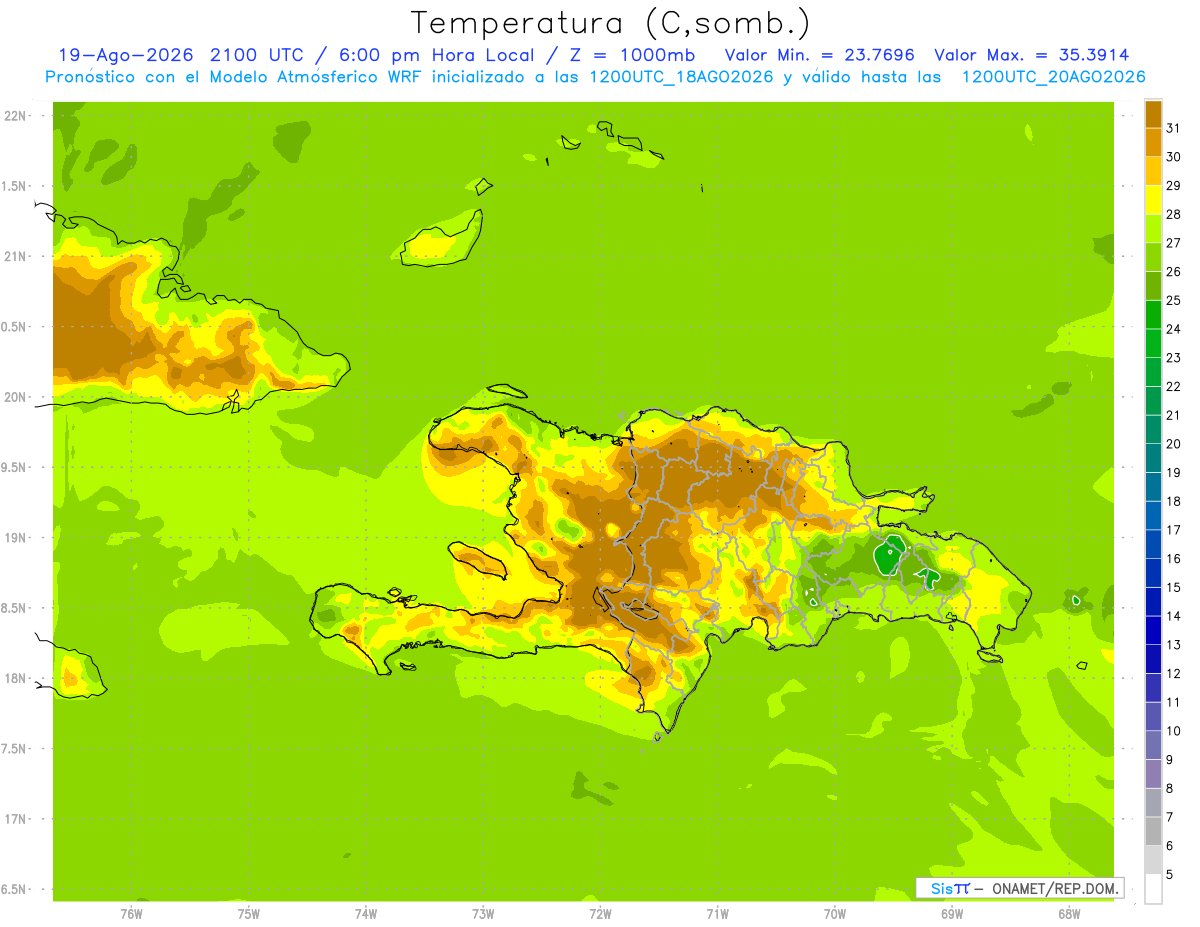The height and width of the screenshot is (927, 1200).
Task: Click the "25" label on the color scale
Action: (1174, 300)
